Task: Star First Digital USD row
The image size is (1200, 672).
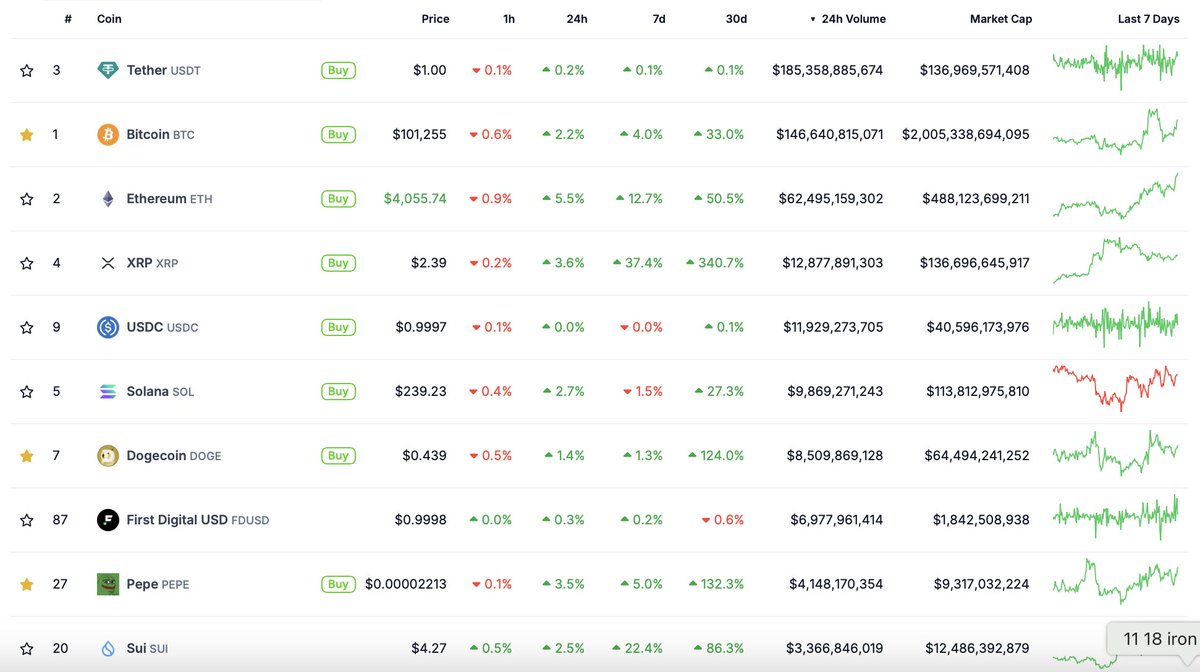Action: (27, 520)
